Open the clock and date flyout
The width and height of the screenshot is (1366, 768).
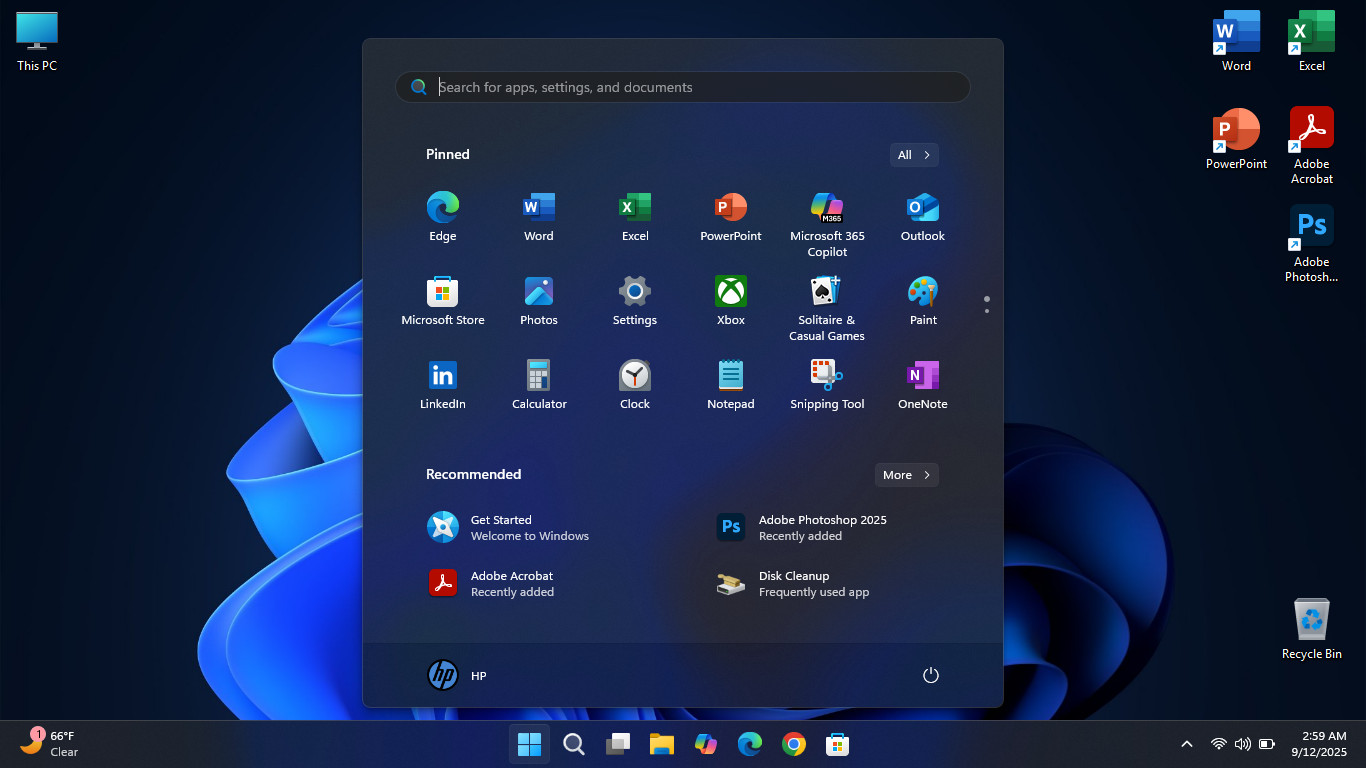click(x=1319, y=744)
